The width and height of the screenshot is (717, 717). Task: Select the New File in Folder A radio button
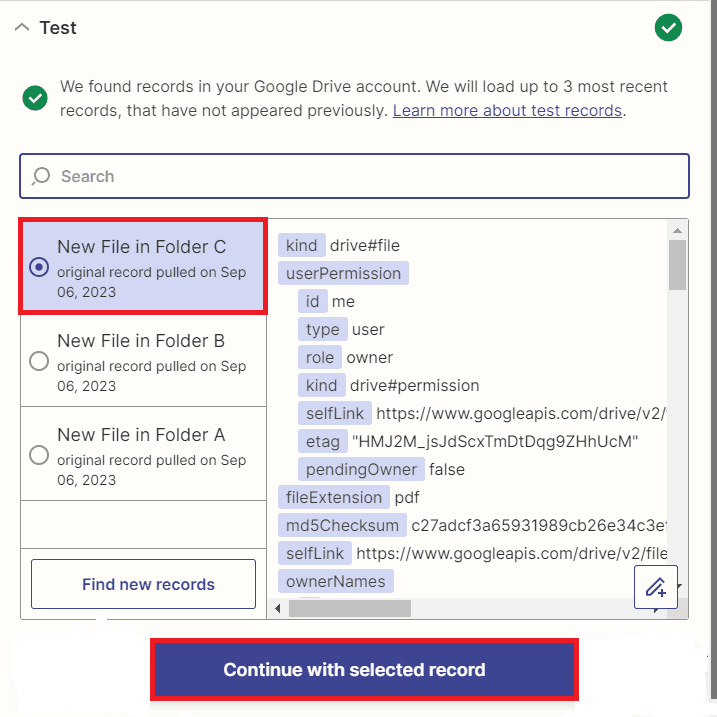coord(39,455)
